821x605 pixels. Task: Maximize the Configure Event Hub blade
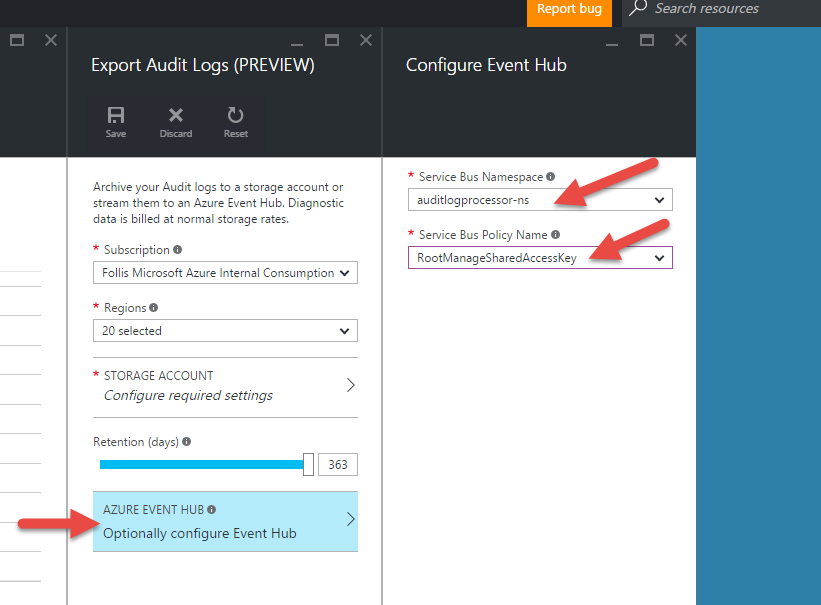tap(647, 40)
